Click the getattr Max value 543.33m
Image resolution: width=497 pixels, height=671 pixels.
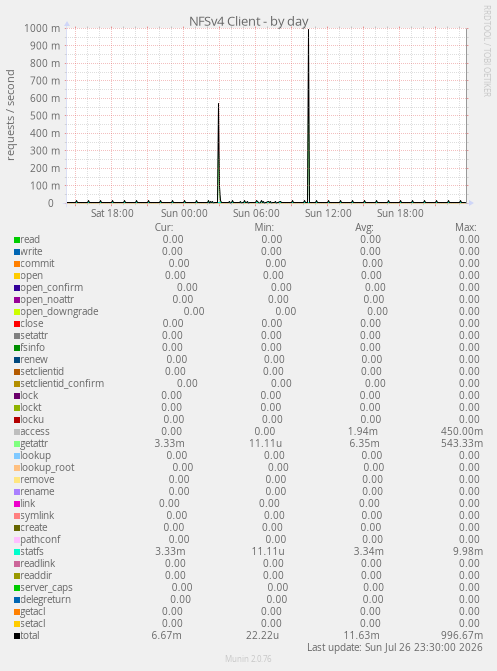pyautogui.click(x=462, y=443)
